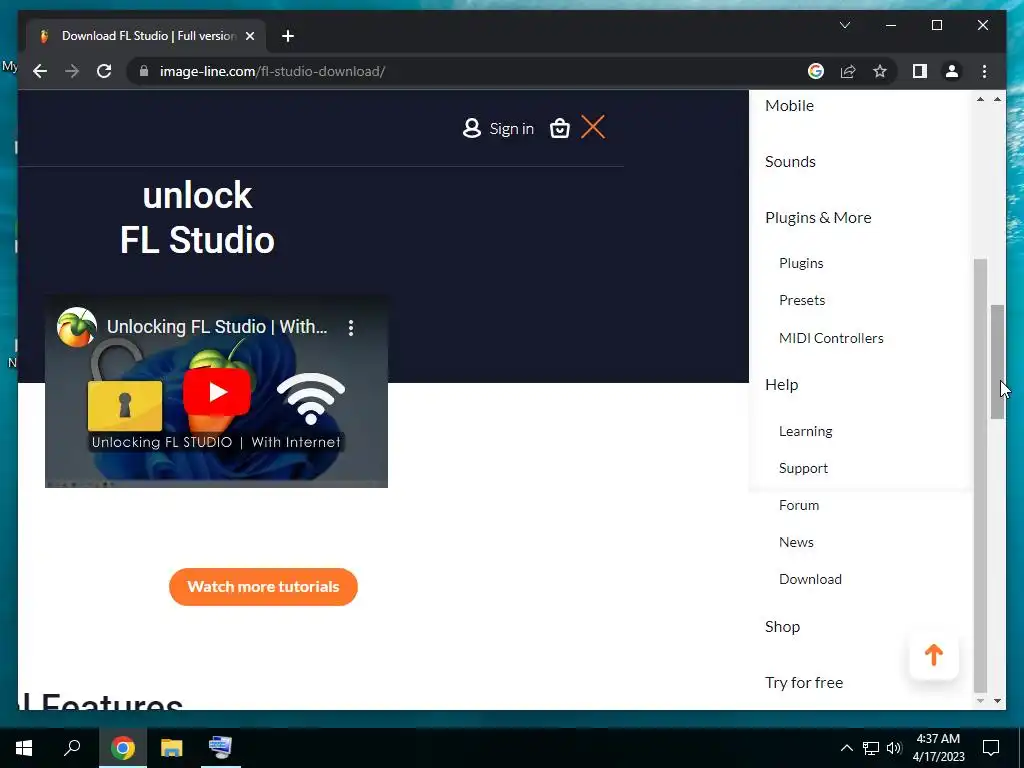Viewport: 1024px width, 768px height.
Task: Click the page scrollbar down arrow
Action: pos(997,701)
